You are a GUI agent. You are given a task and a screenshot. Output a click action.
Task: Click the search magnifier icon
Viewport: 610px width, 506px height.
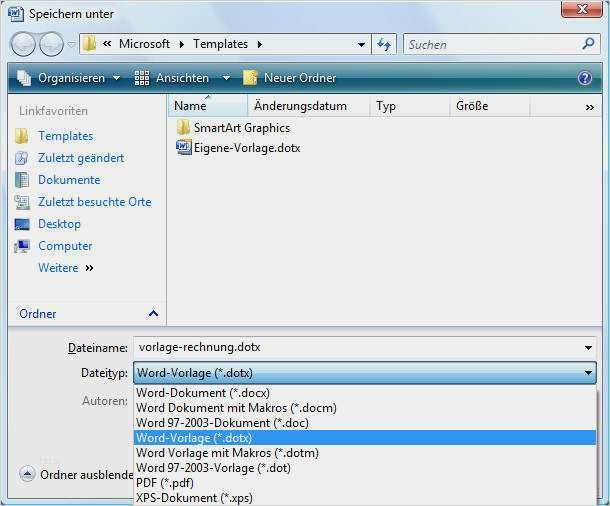tap(588, 44)
